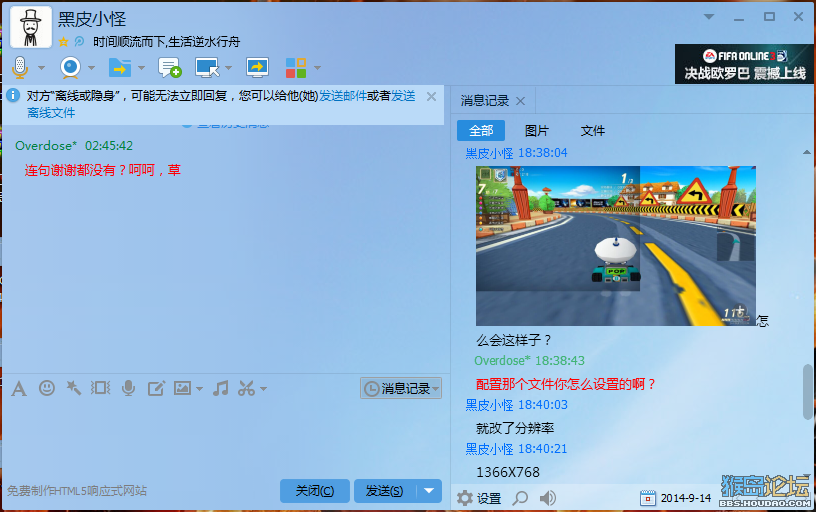Viewport: 816px width, 512px height.
Task: Click the 免费制作HTML5响应式网站 ad link
Action: [x=77, y=491]
